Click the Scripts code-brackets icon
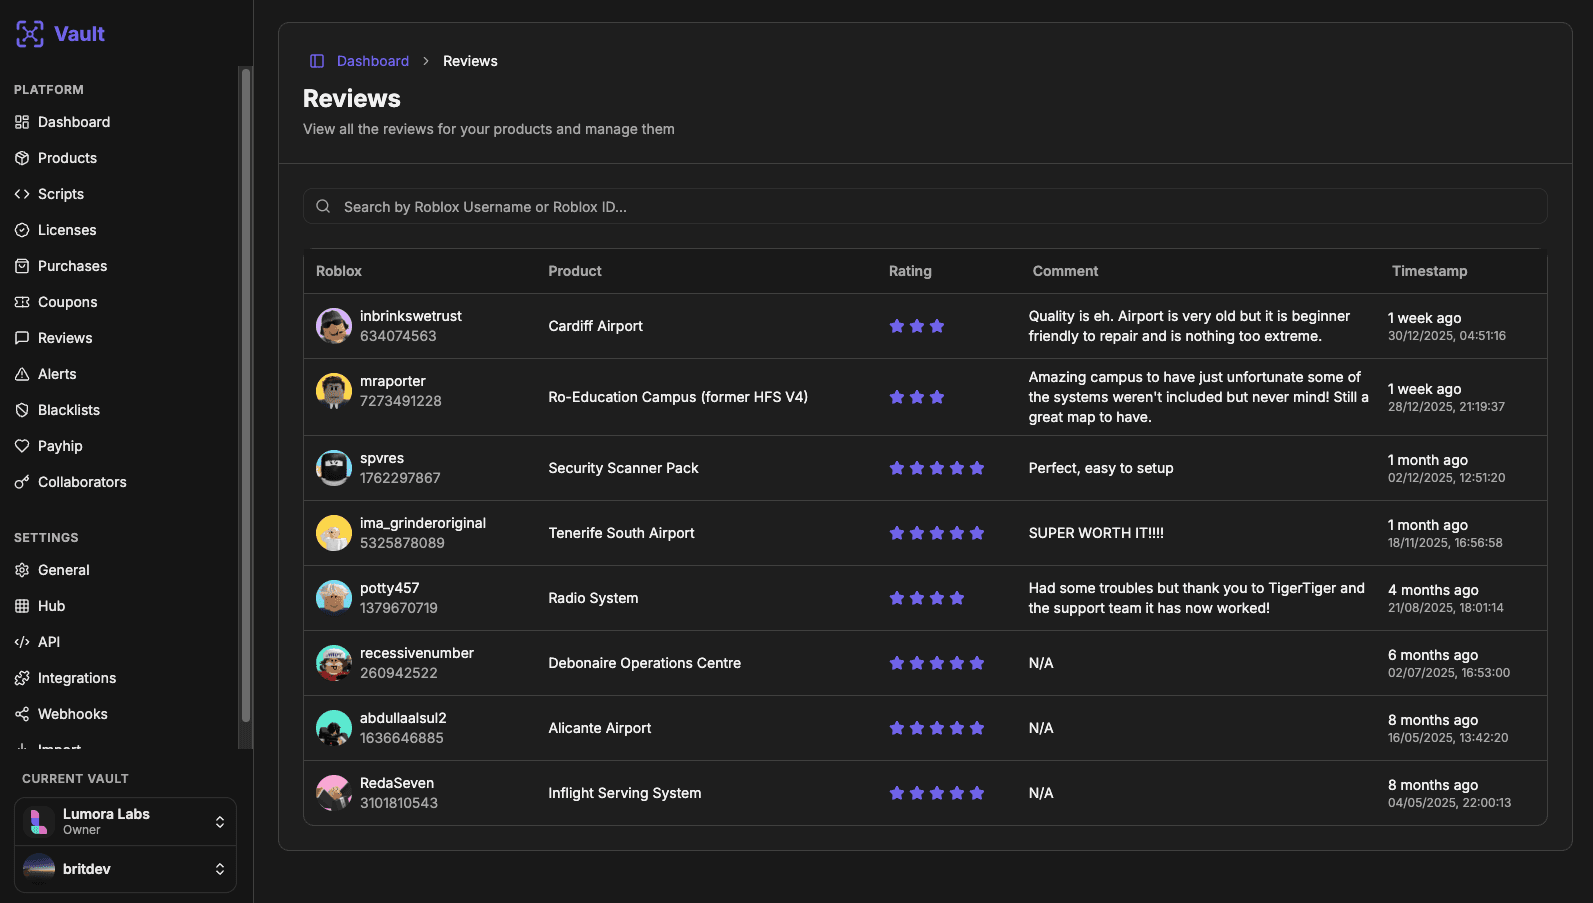 (22, 194)
